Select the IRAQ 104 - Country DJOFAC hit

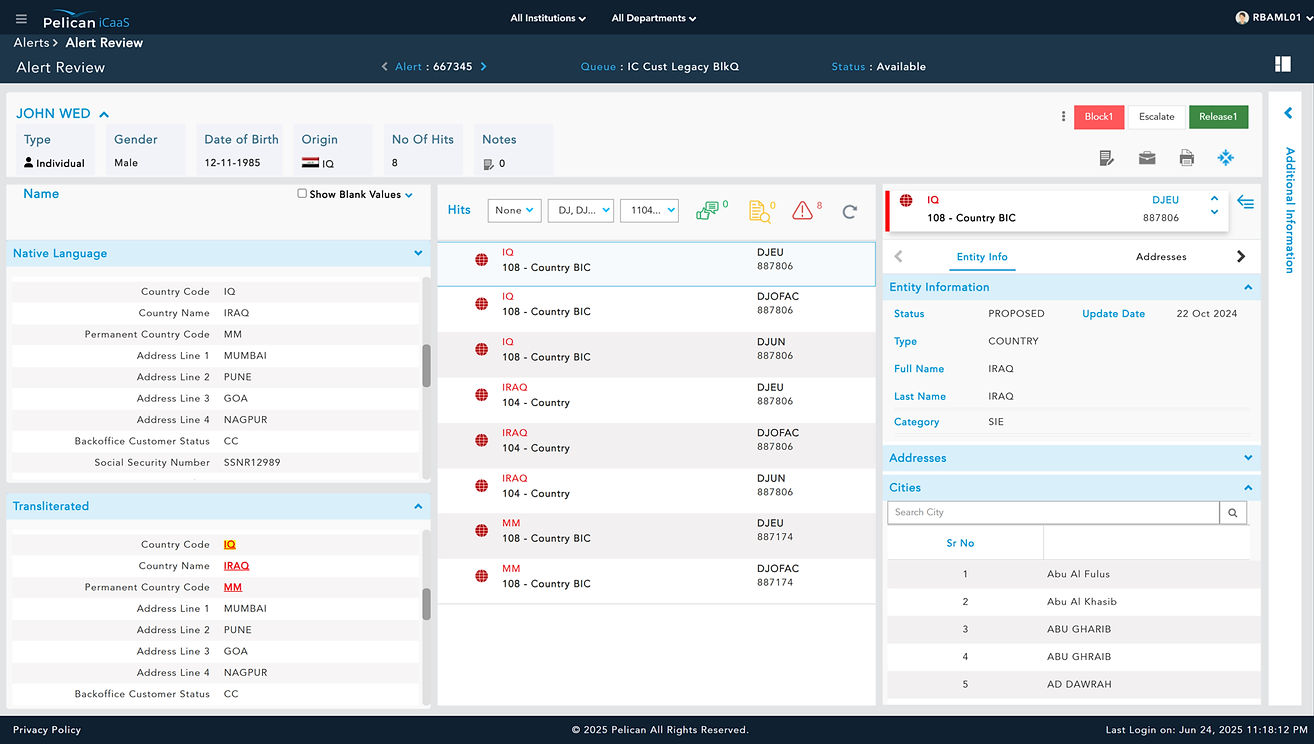(656, 440)
